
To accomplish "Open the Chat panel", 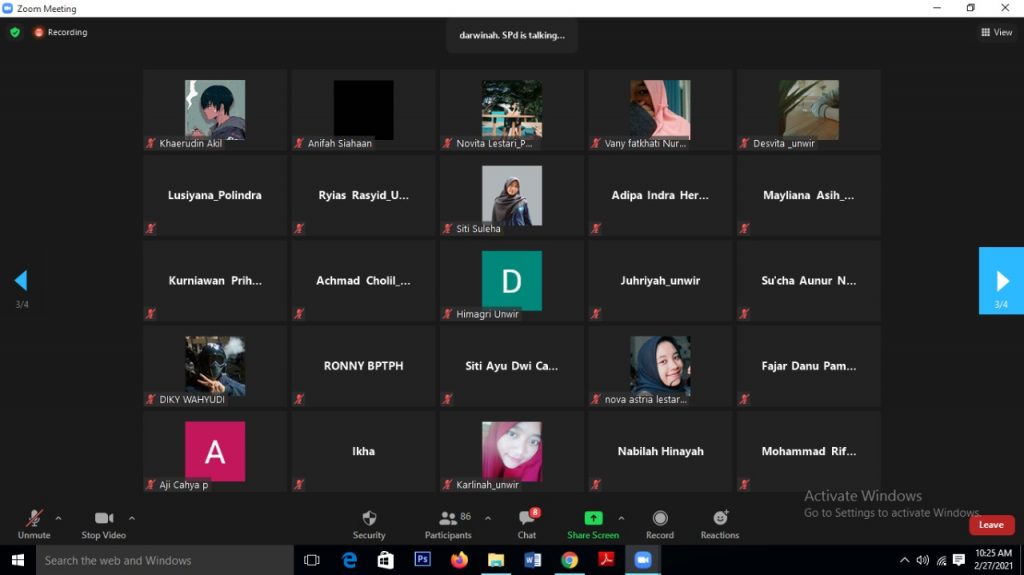I will [526, 518].
